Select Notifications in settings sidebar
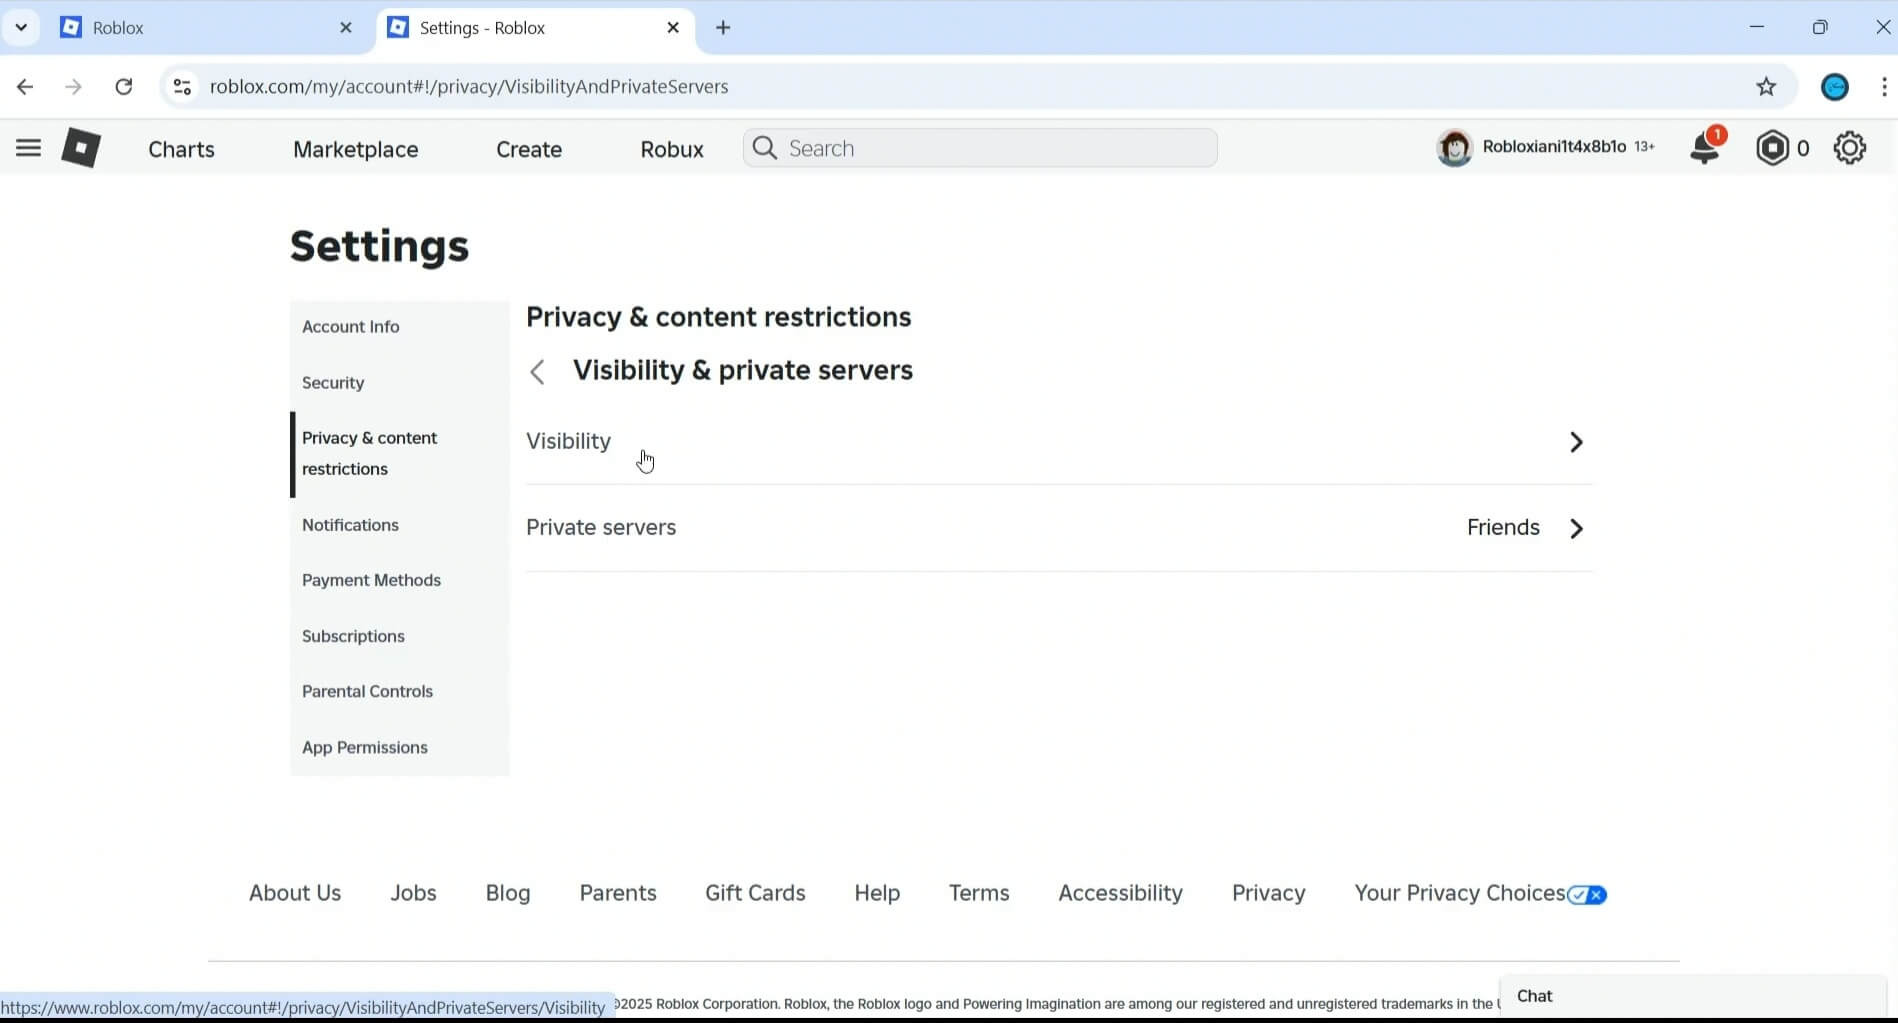The width and height of the screenshot is (1898, 1023). click(400, 525)
